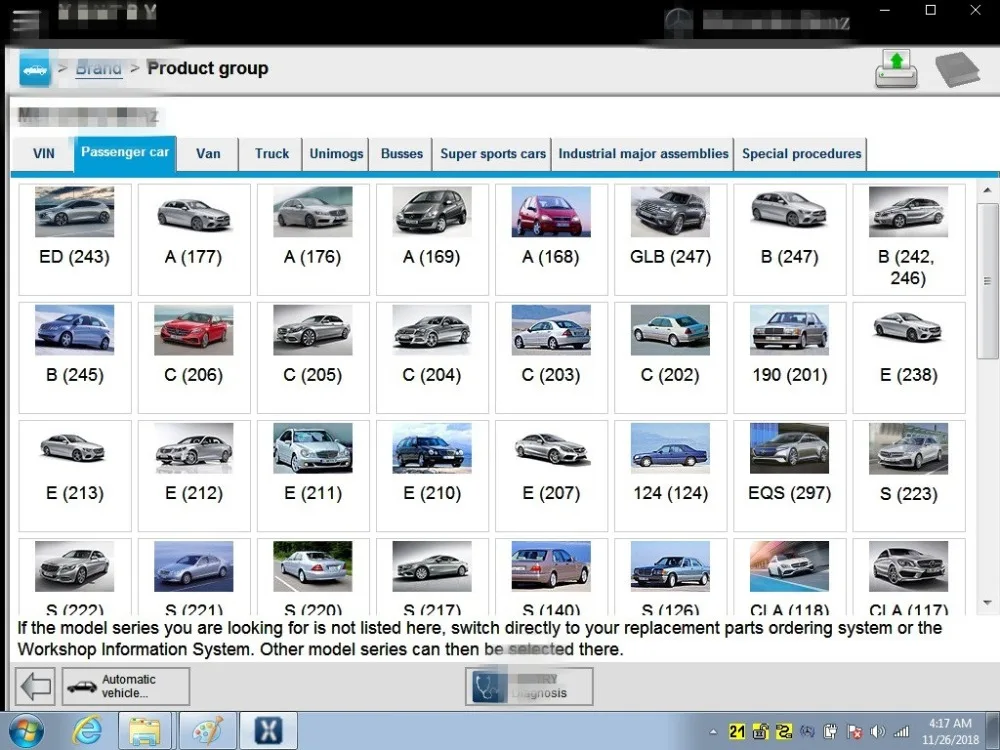The width and height of the screenshot is (1000, 750).
Task: Choose the C (202) model tile
Action: coord(670,357)
